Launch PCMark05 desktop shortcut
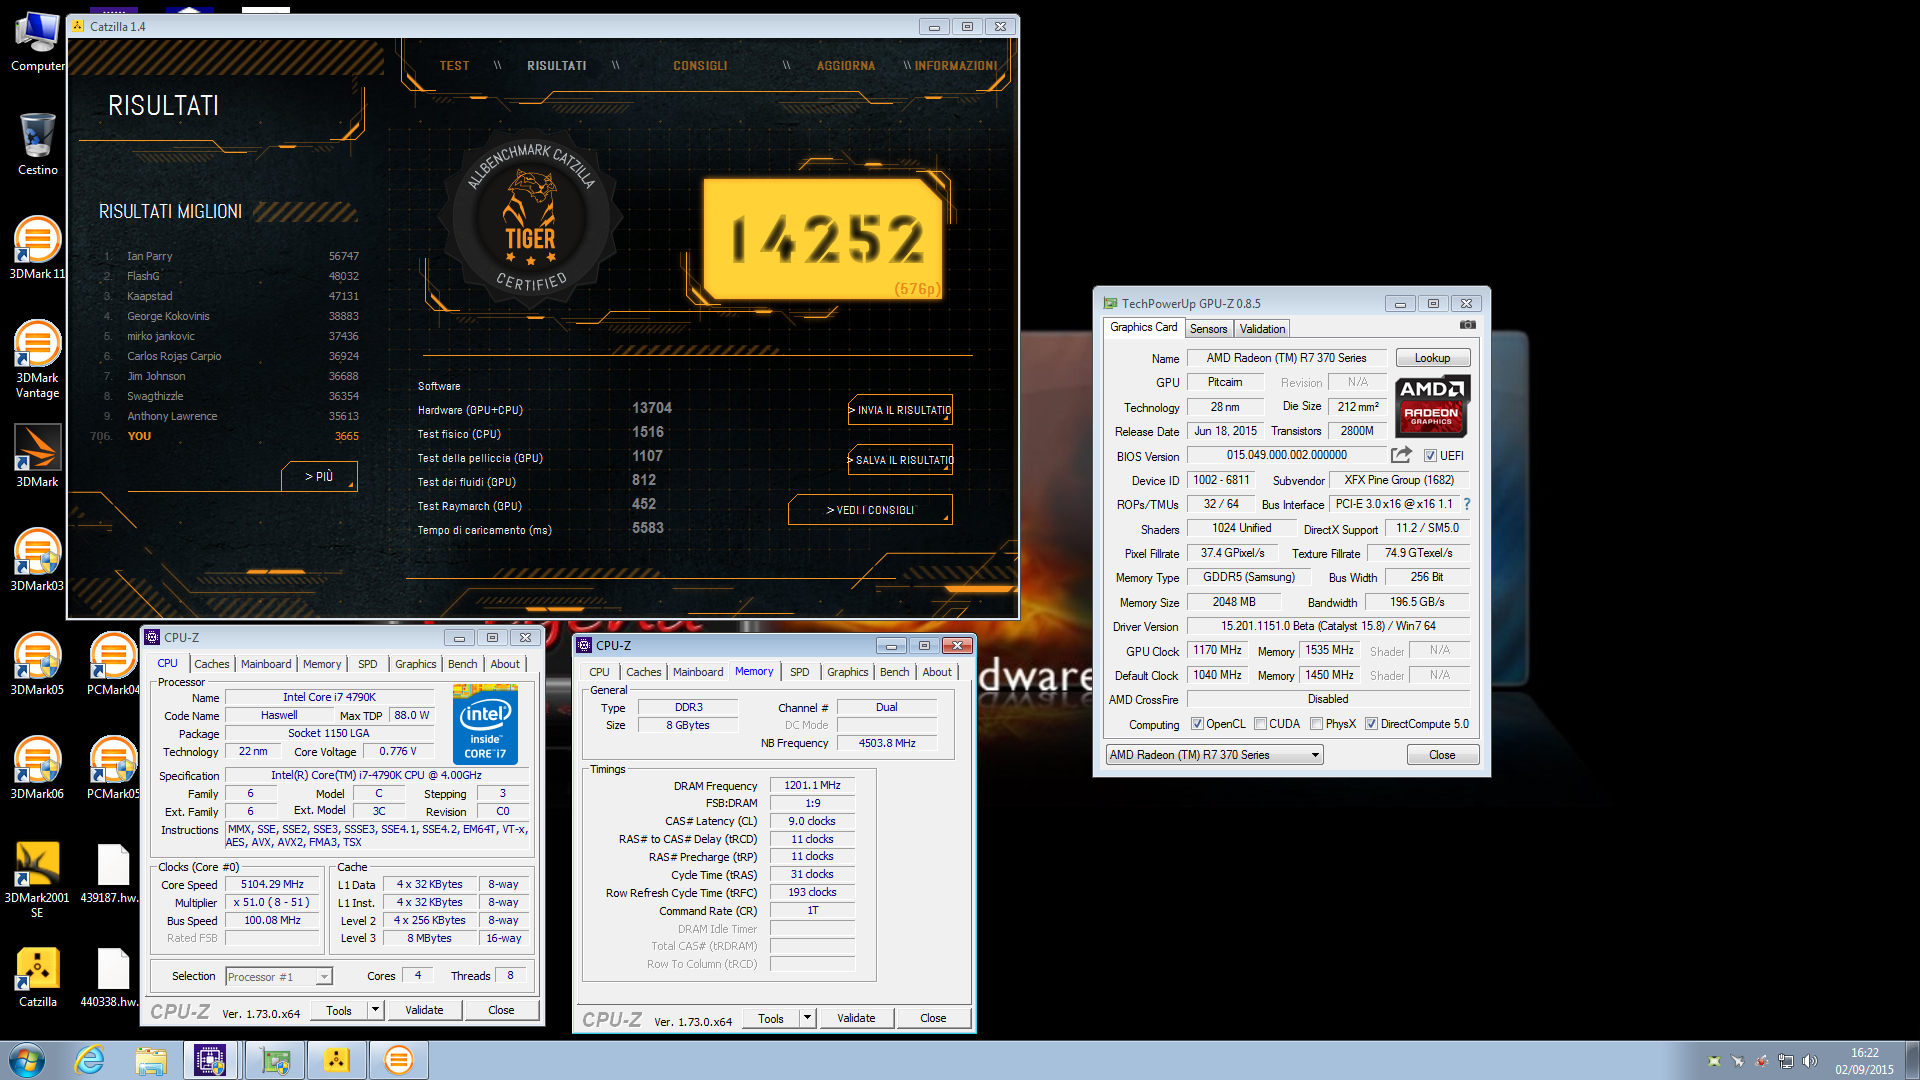1920x1080 pixels. (112, 768)
